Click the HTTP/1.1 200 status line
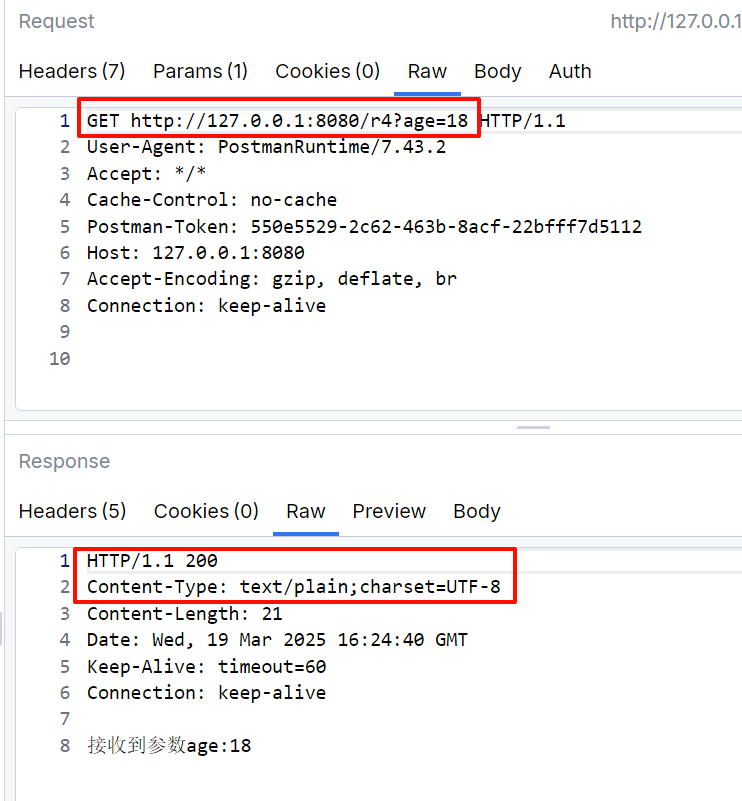This screenshot has height=801, width=742. tap(152, 561)
